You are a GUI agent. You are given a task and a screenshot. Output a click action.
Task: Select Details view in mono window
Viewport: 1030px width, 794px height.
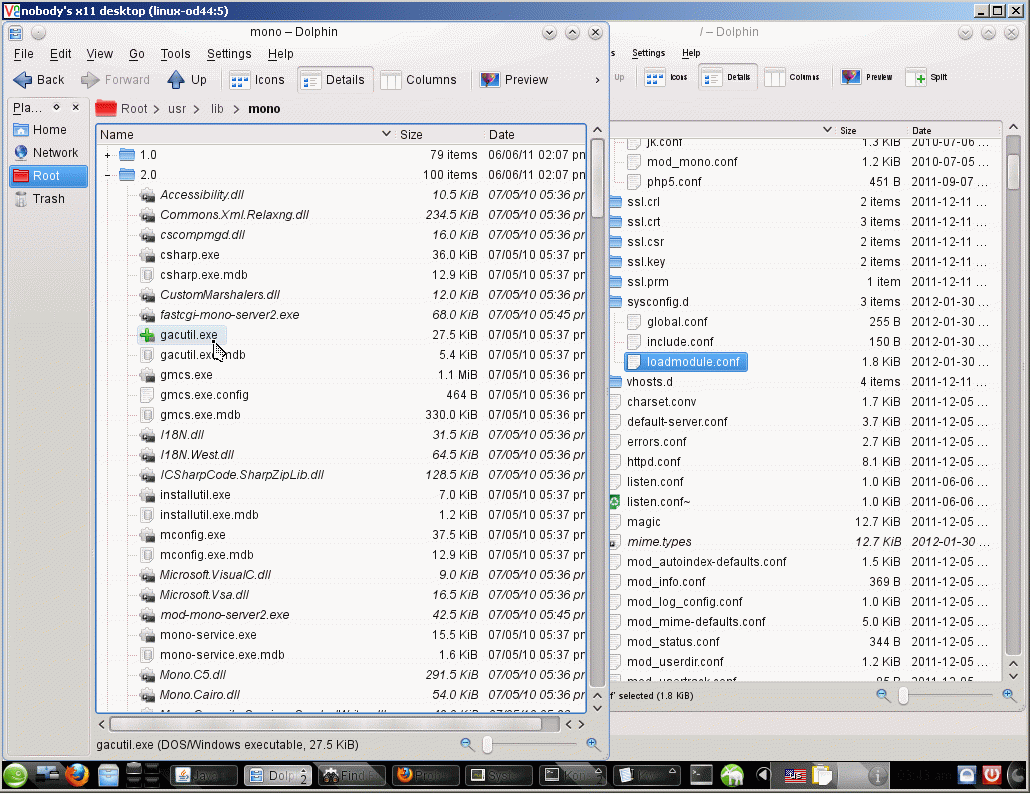(x=335, y=79)
